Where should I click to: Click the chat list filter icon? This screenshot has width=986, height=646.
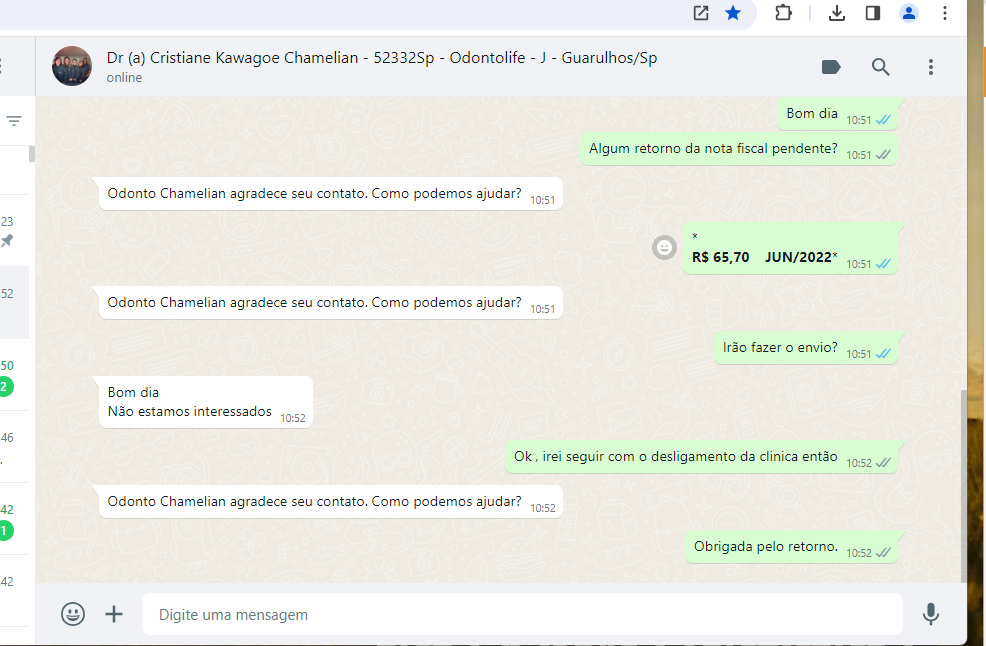pos(14,120)
